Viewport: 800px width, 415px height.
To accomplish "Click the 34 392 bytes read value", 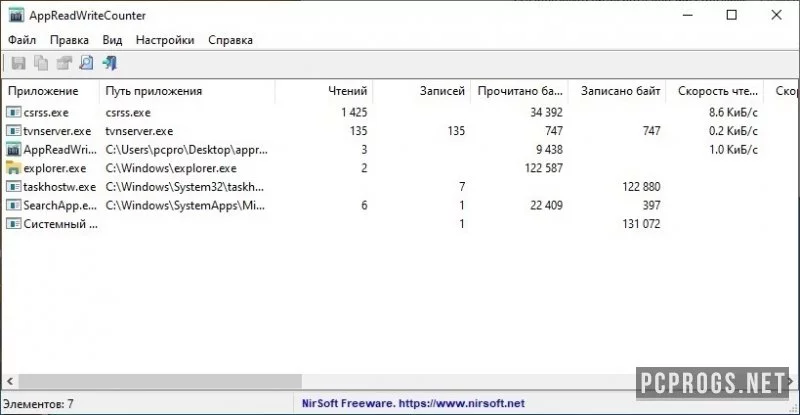I will click(546, 112).
